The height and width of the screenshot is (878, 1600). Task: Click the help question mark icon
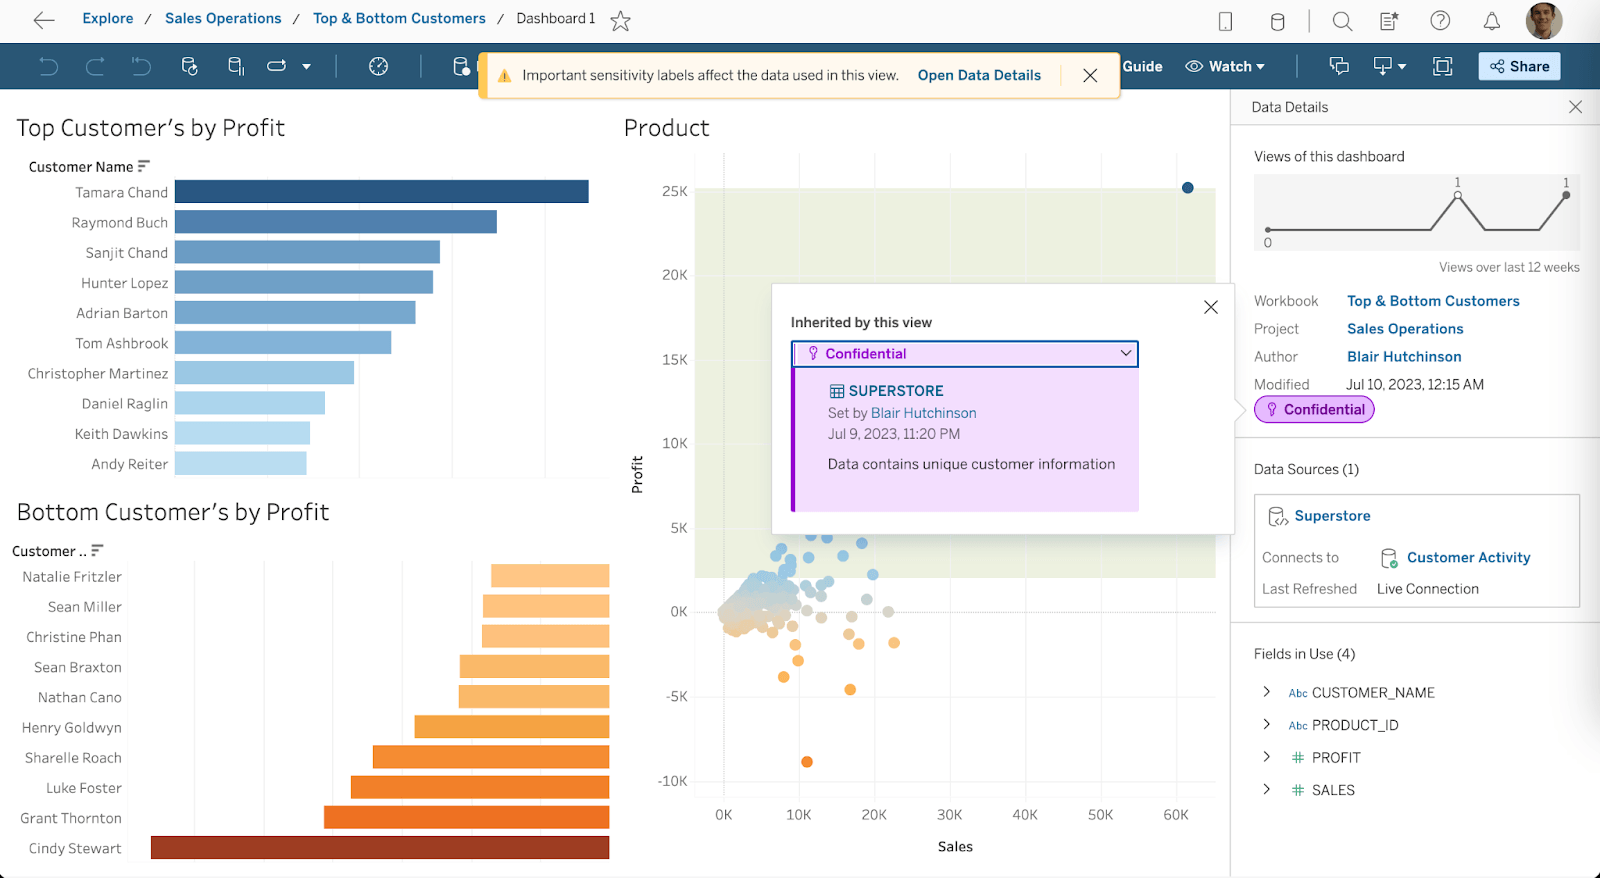tap(1440, 21)
